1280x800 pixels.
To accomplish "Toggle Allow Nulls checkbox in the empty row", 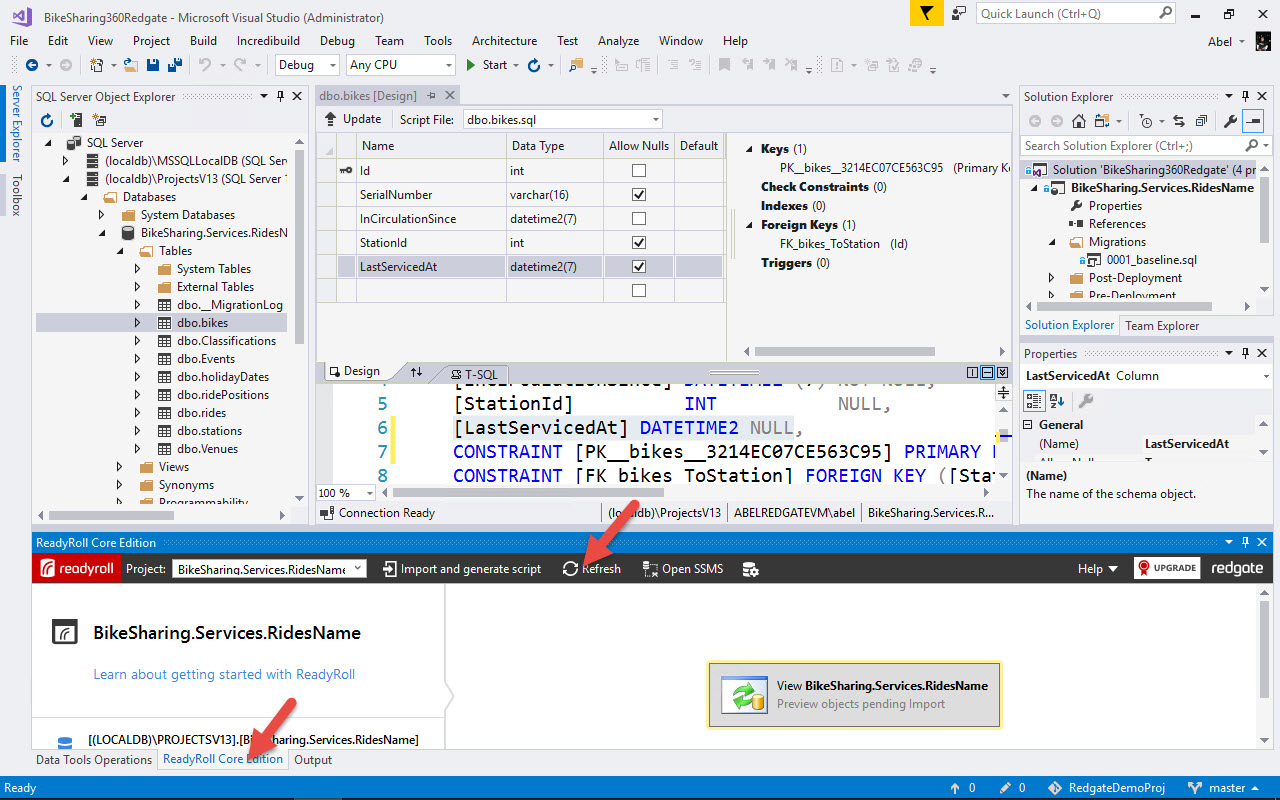I will [x=639, y=291].
